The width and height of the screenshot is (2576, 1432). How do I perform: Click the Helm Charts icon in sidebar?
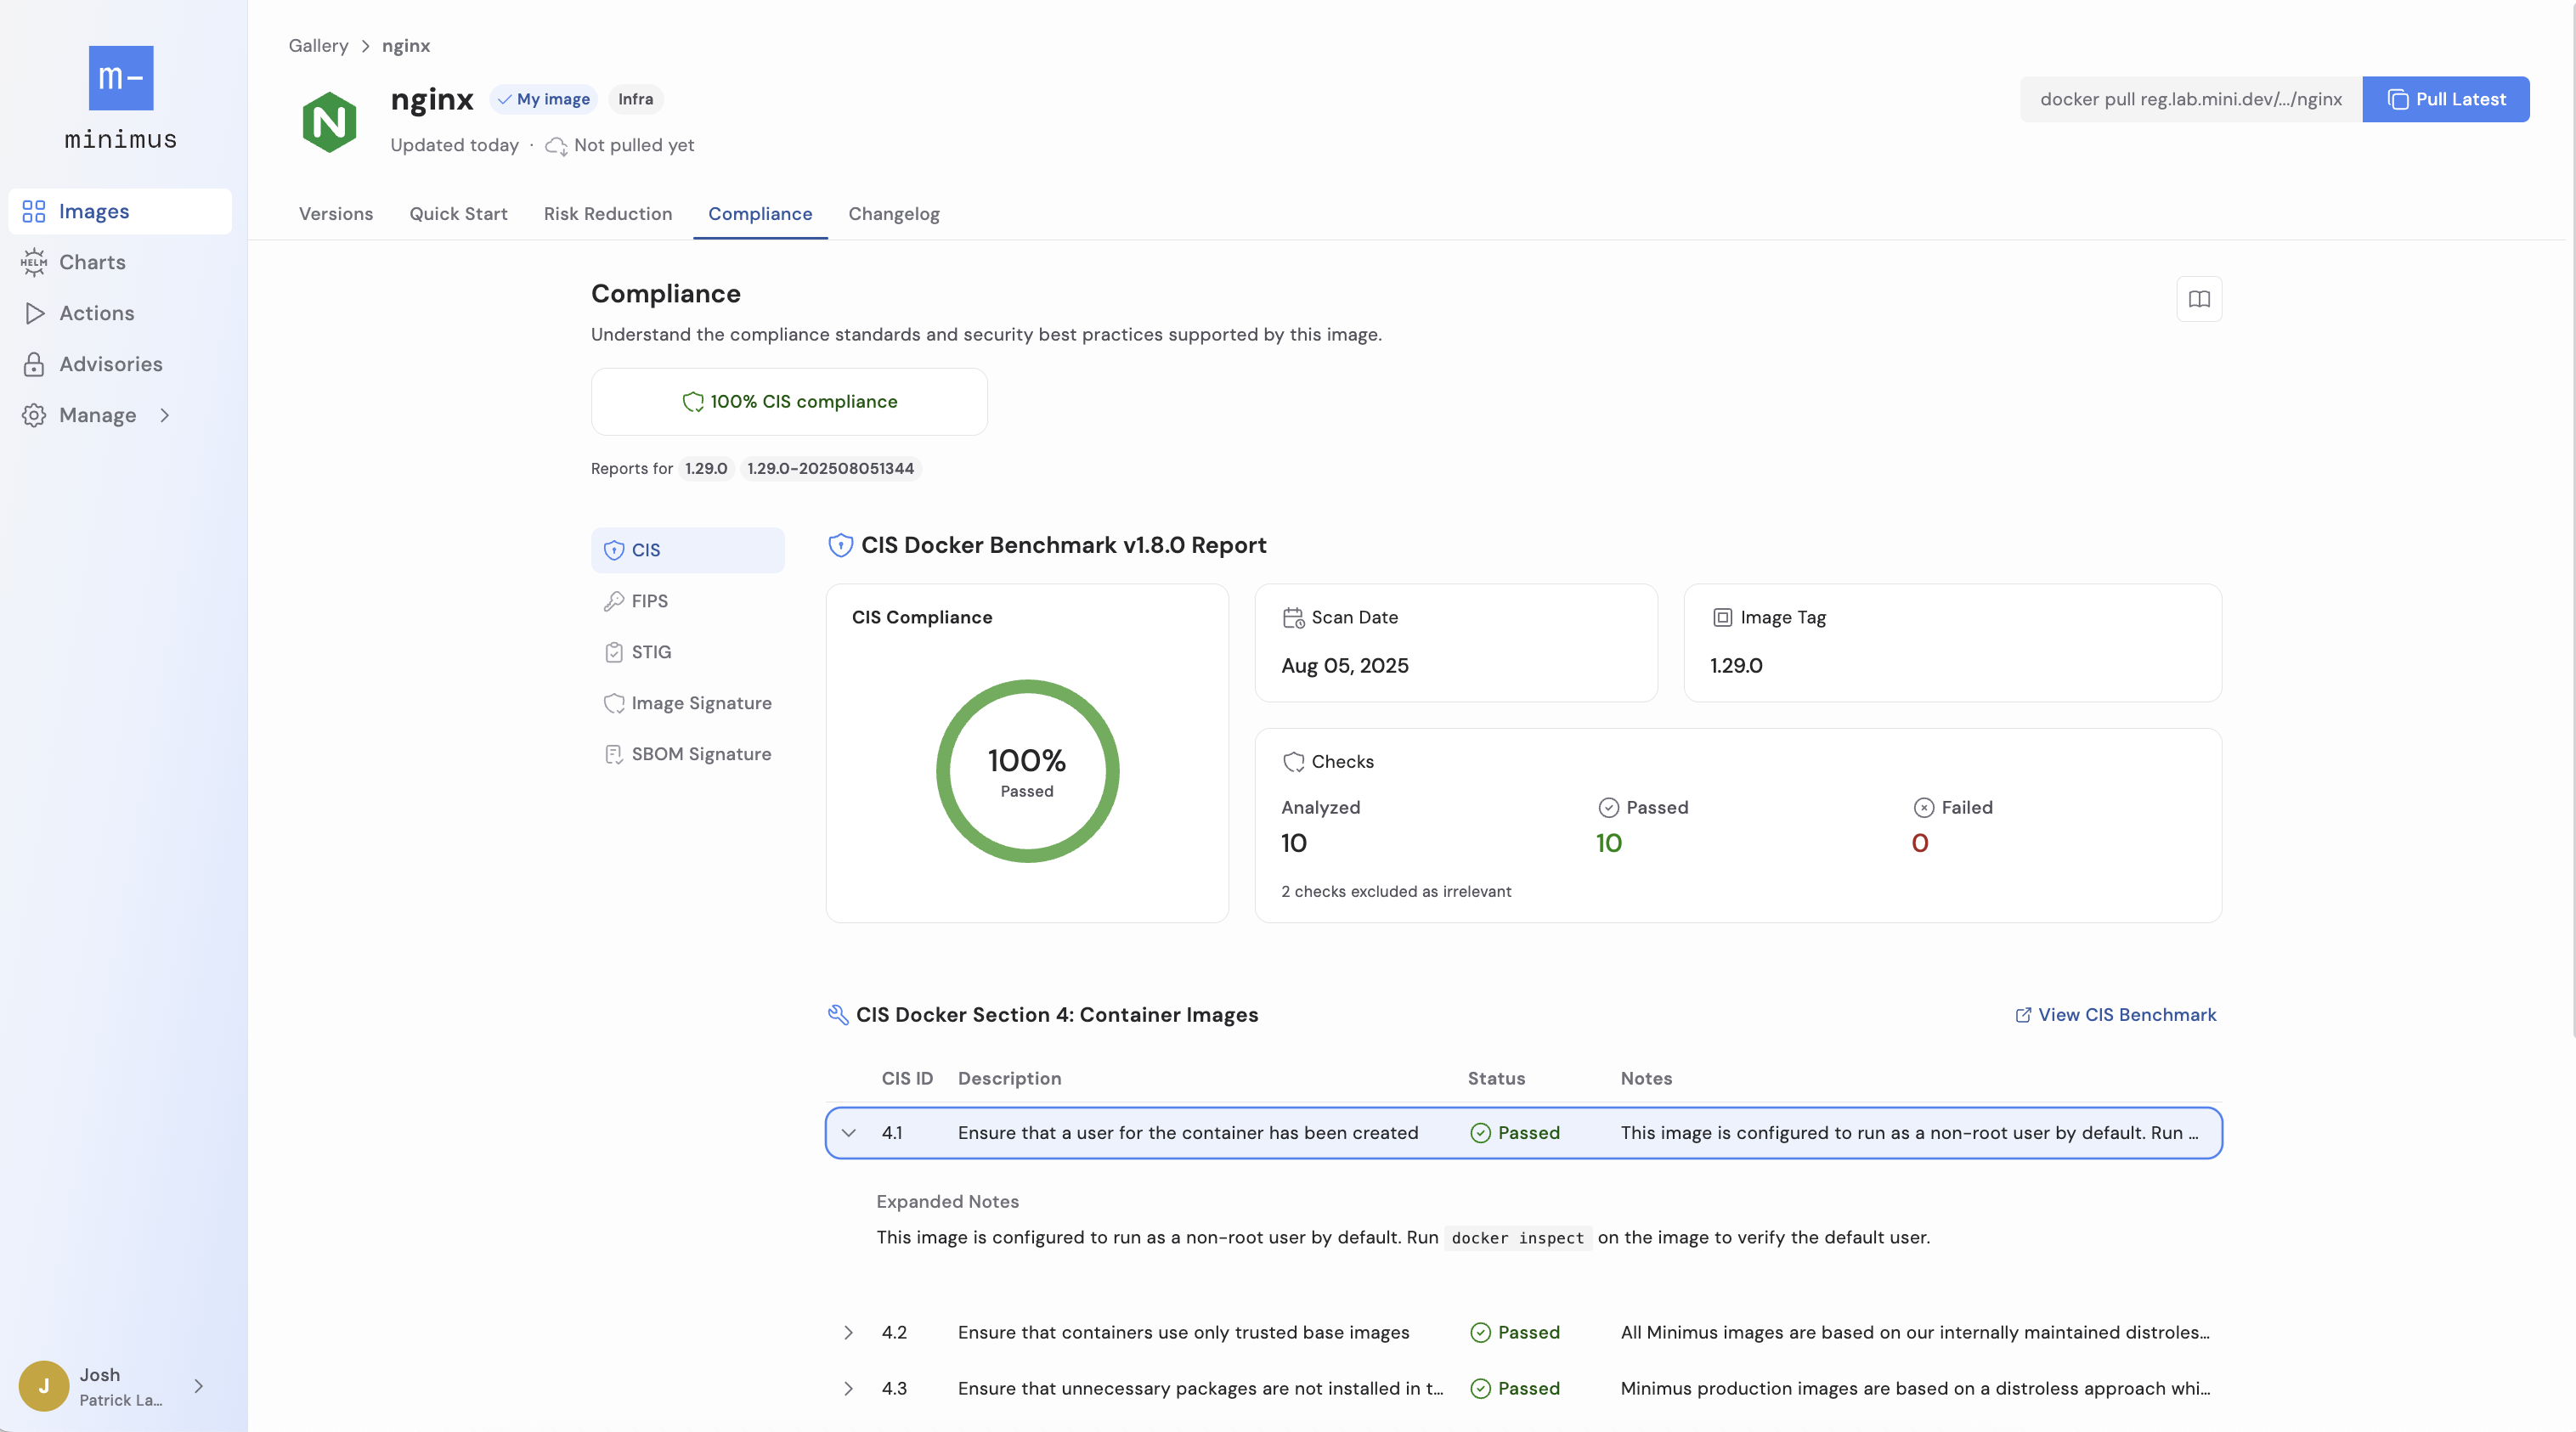[x=34, y=262]
